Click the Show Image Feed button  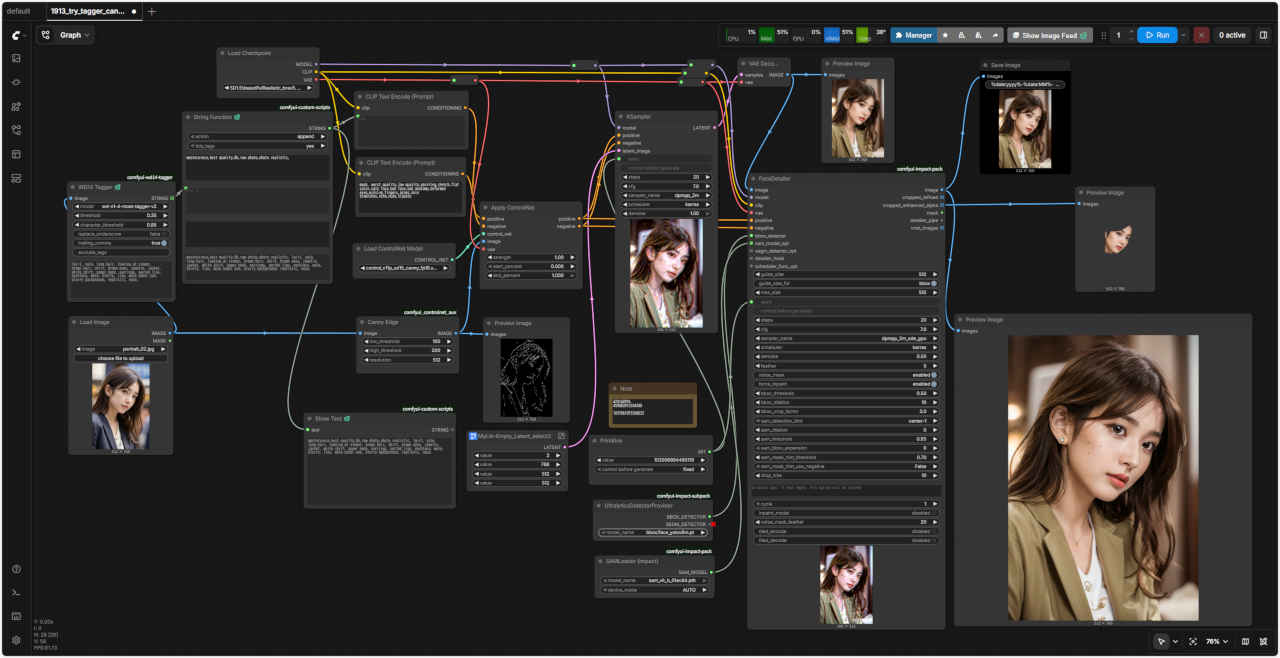(x=1049, y=35)
